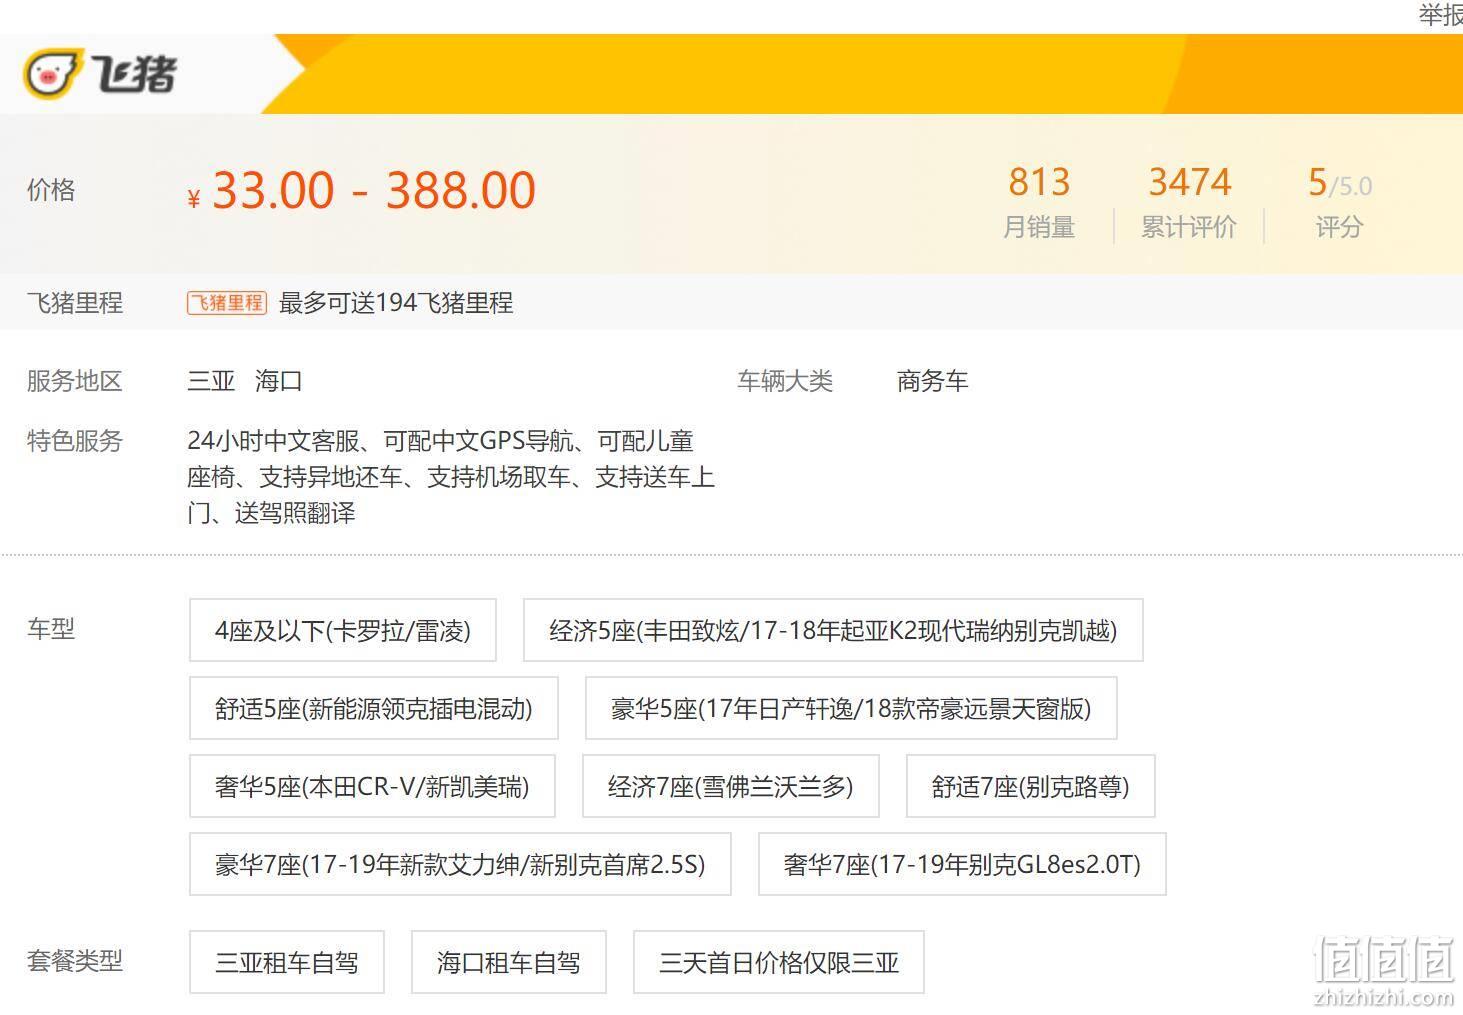The image size is (1463, 1015).
Task: Choose 三天首日价格仅限三亚 package
Action: click(779, 962)
